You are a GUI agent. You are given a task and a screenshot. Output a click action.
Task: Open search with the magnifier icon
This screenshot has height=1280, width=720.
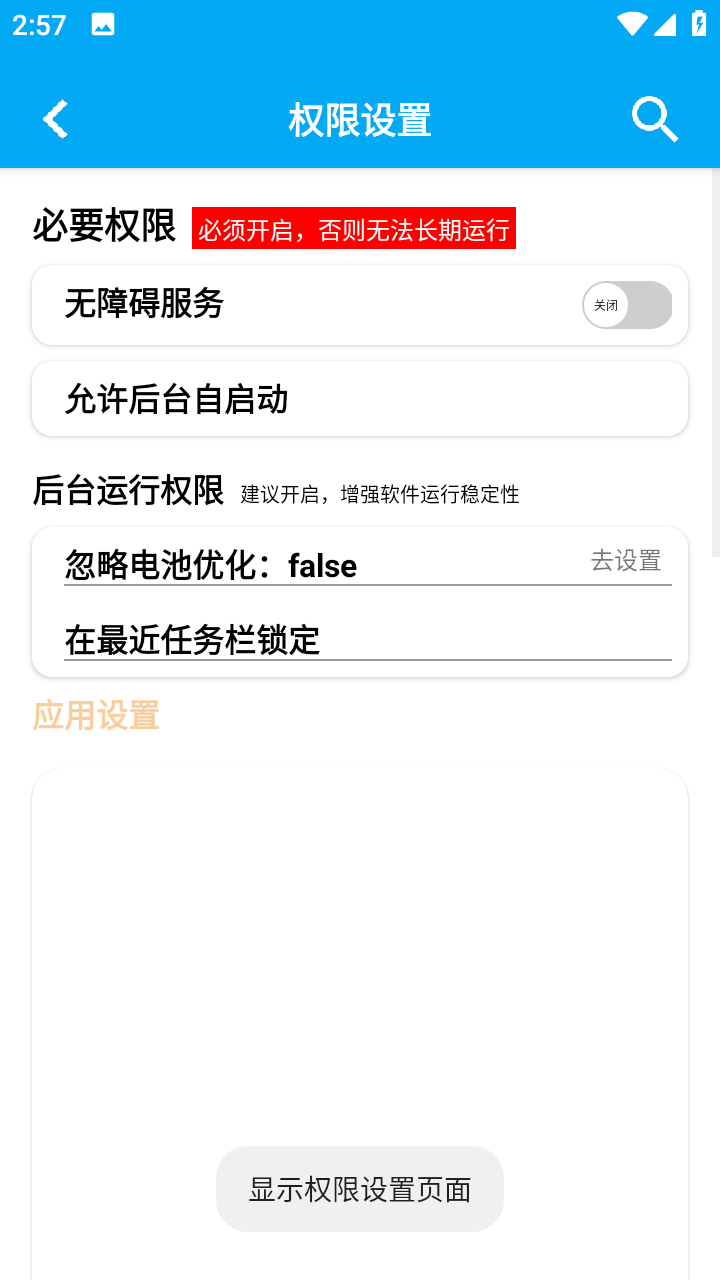pos(655,119)
